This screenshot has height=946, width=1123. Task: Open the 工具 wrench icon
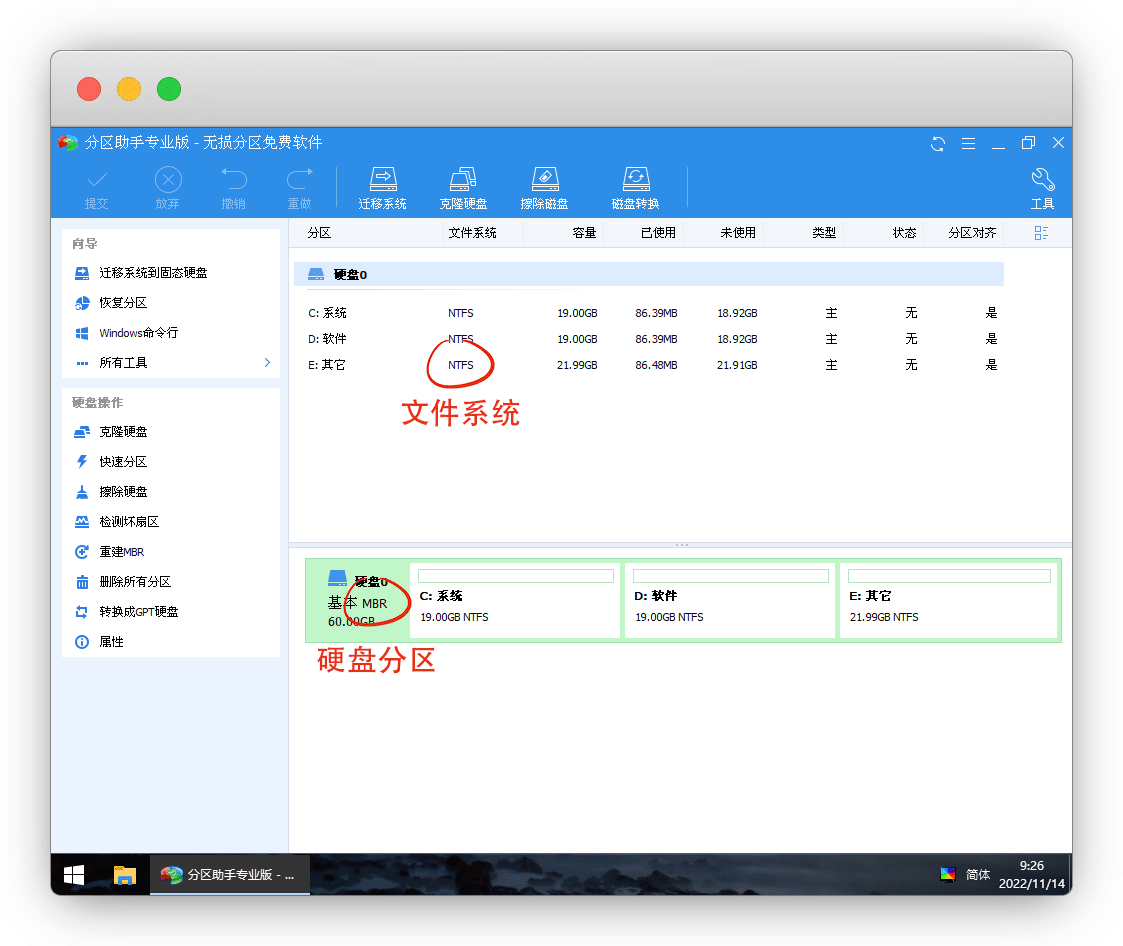[1042, 180]
